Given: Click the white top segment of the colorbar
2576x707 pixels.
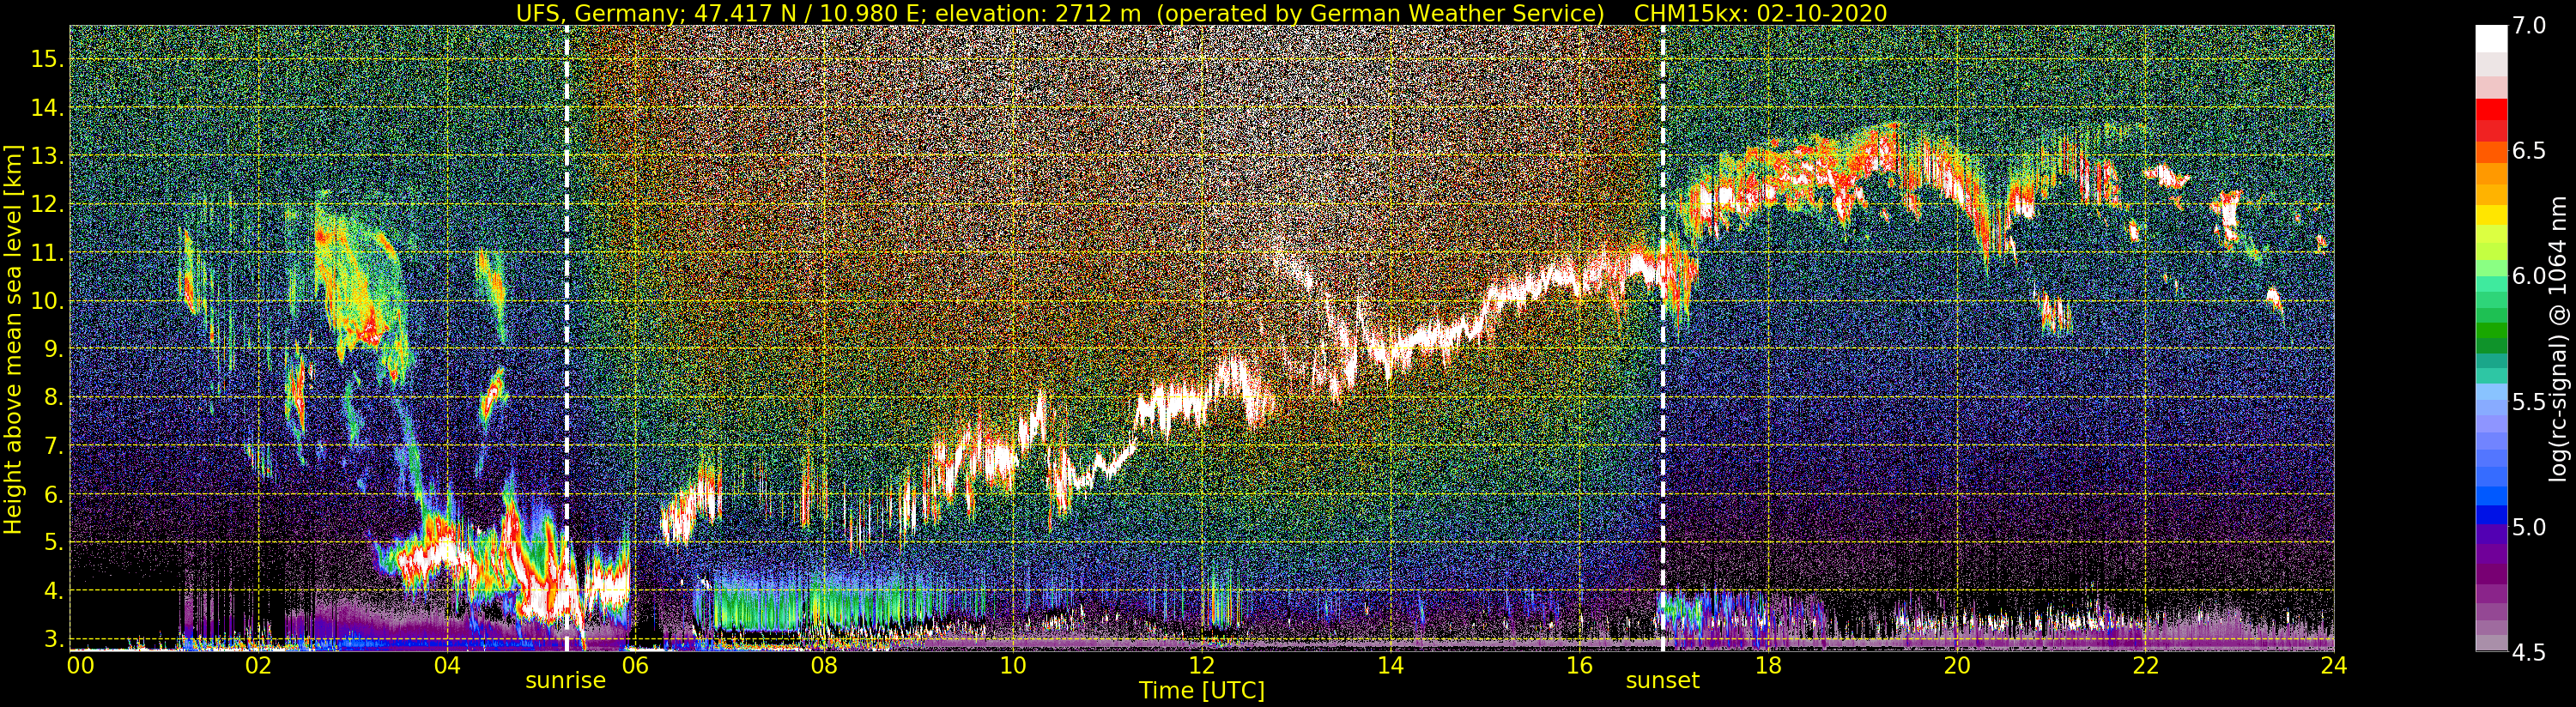Looking at the screenshot, I should tap(2491, 38).
